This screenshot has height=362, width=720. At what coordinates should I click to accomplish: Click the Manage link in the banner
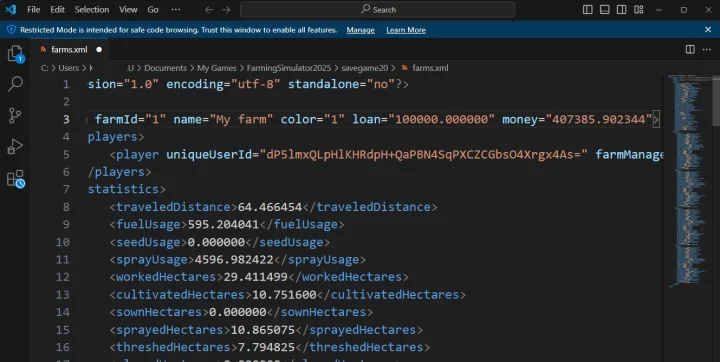pos(360,30)
